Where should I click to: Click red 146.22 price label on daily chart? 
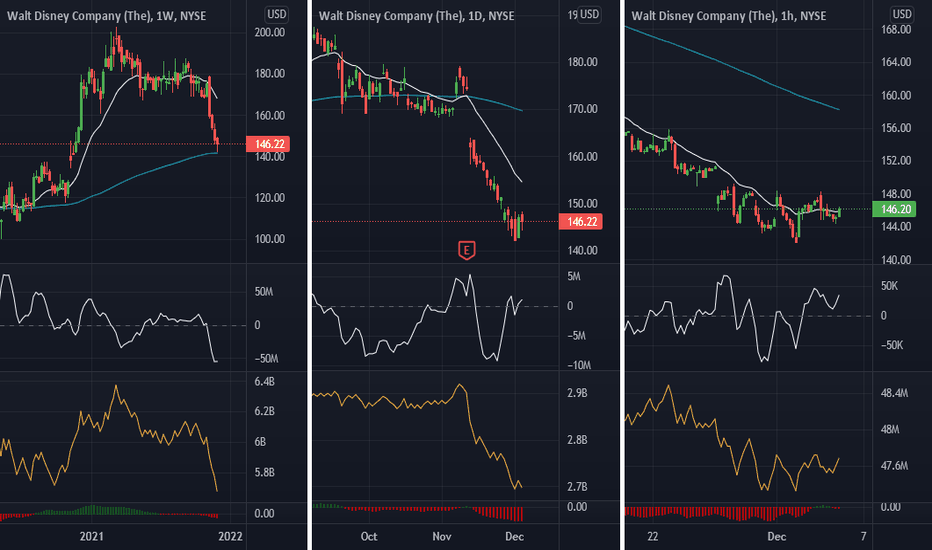click(581, 222)
